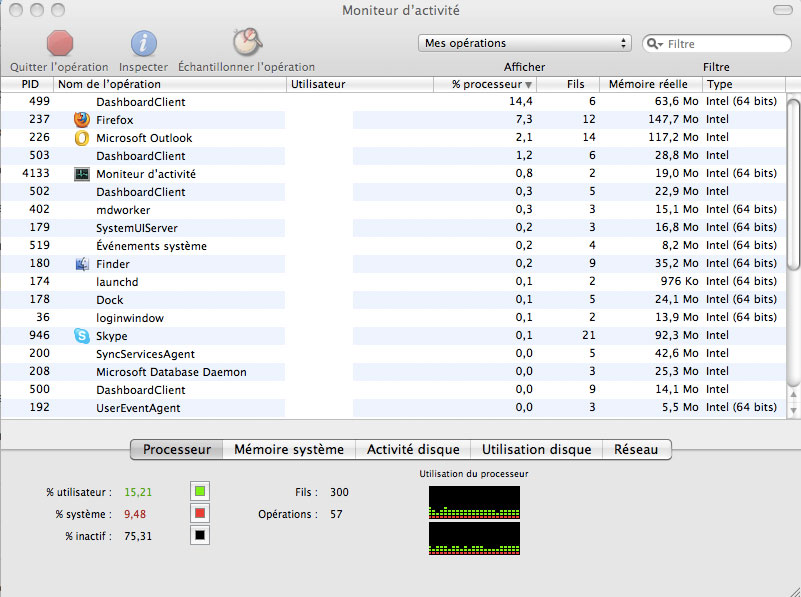Click the upper processor usage graph
801x597 pixels.
(x=475, y=503)
